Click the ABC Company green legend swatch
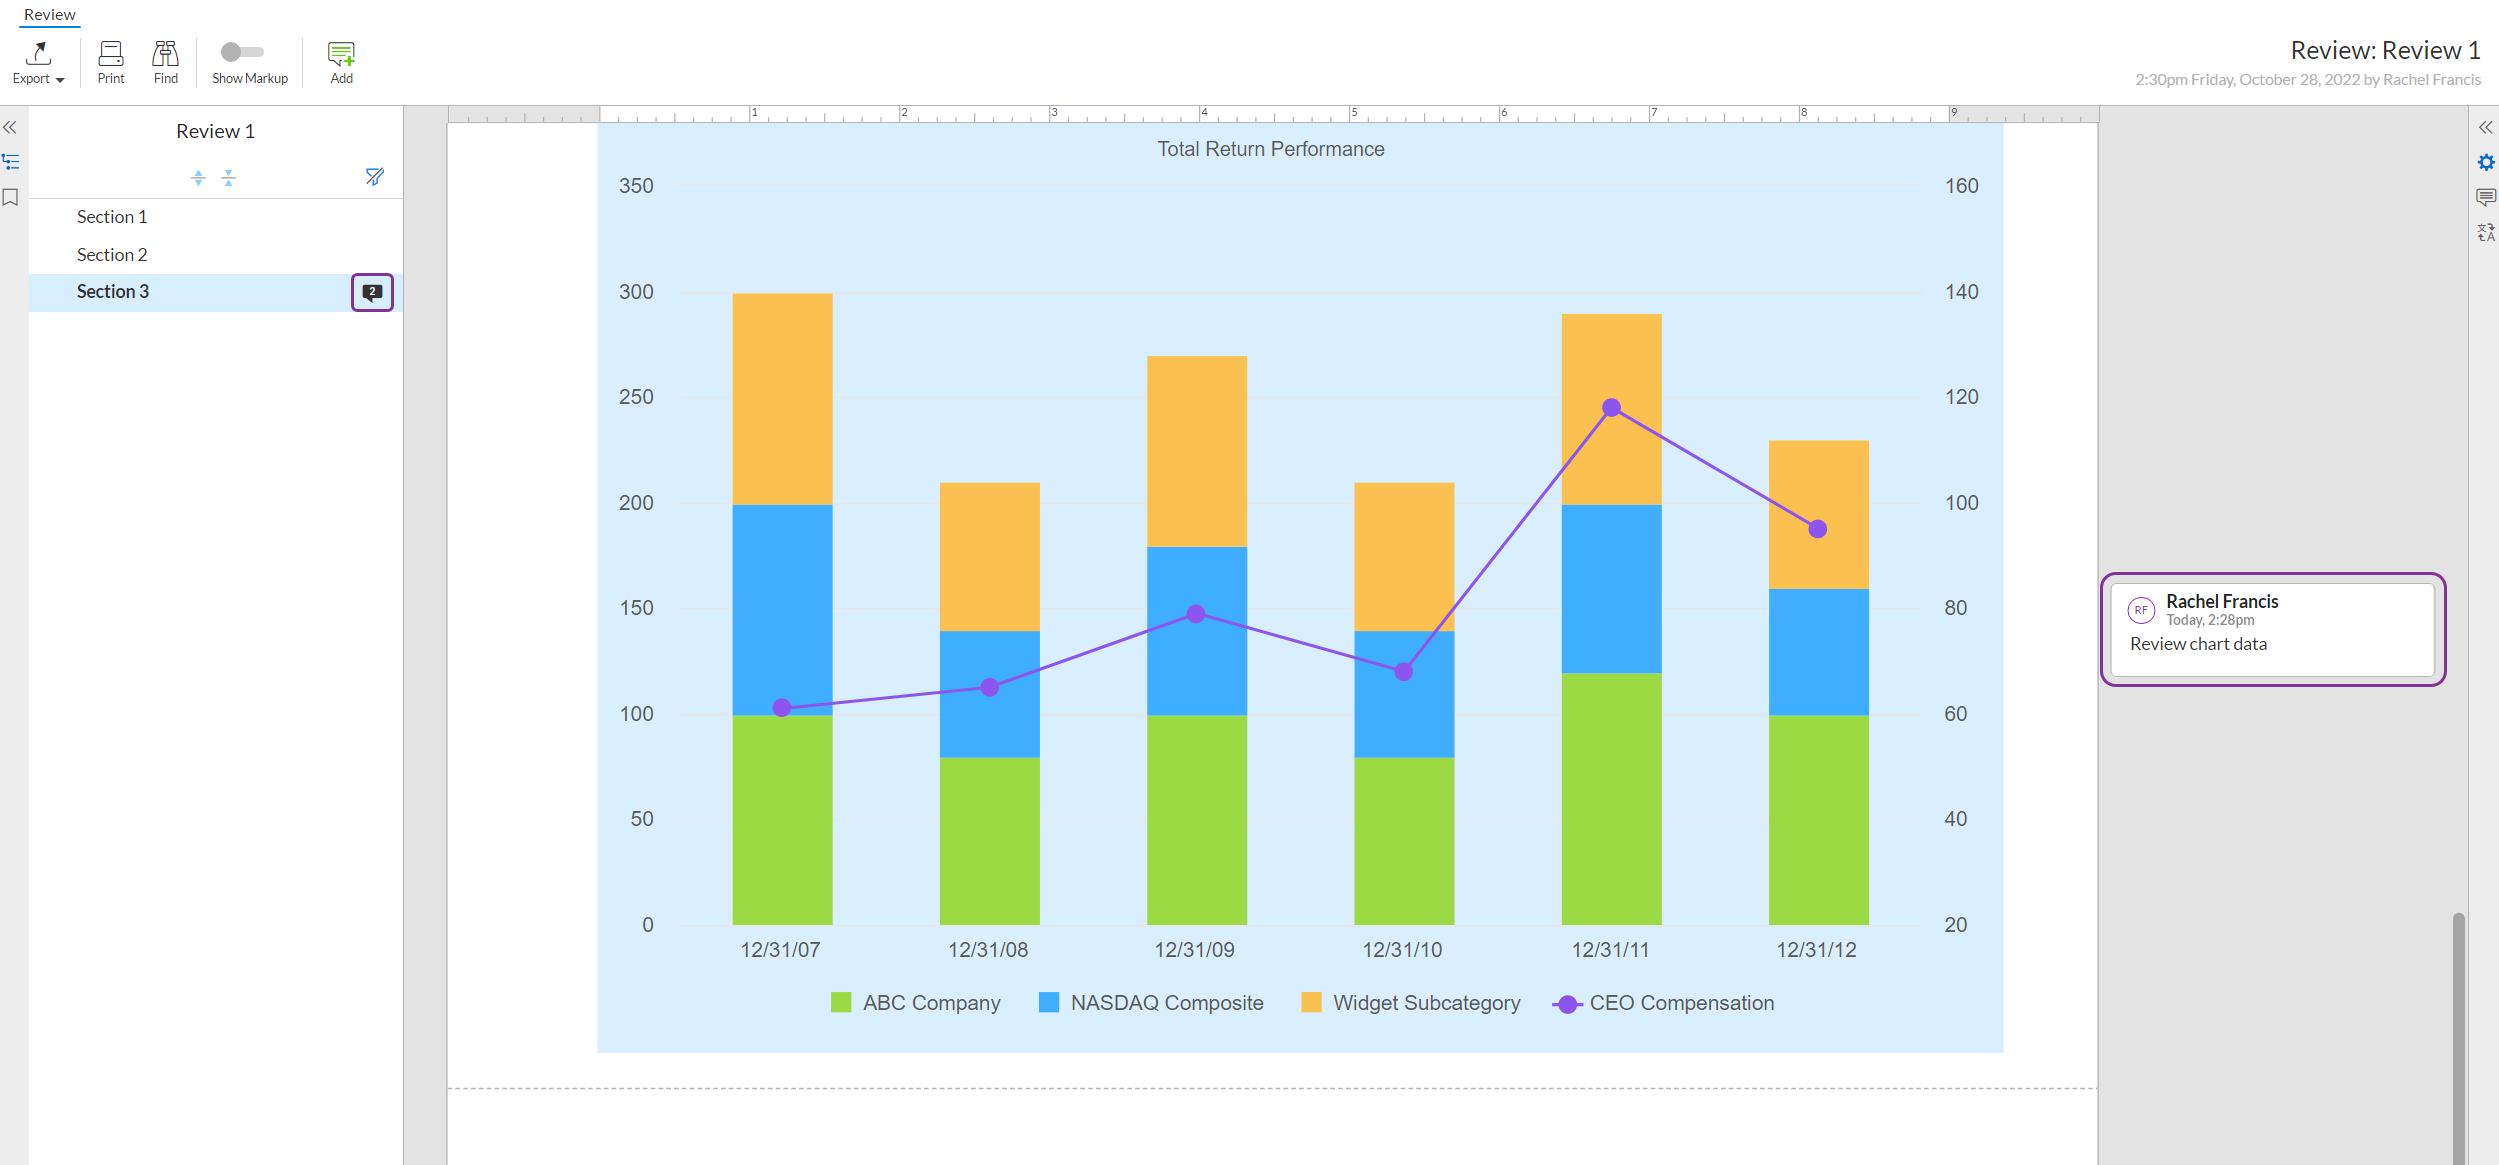Screen dimensions: 2499x1165 [841, 1002]
